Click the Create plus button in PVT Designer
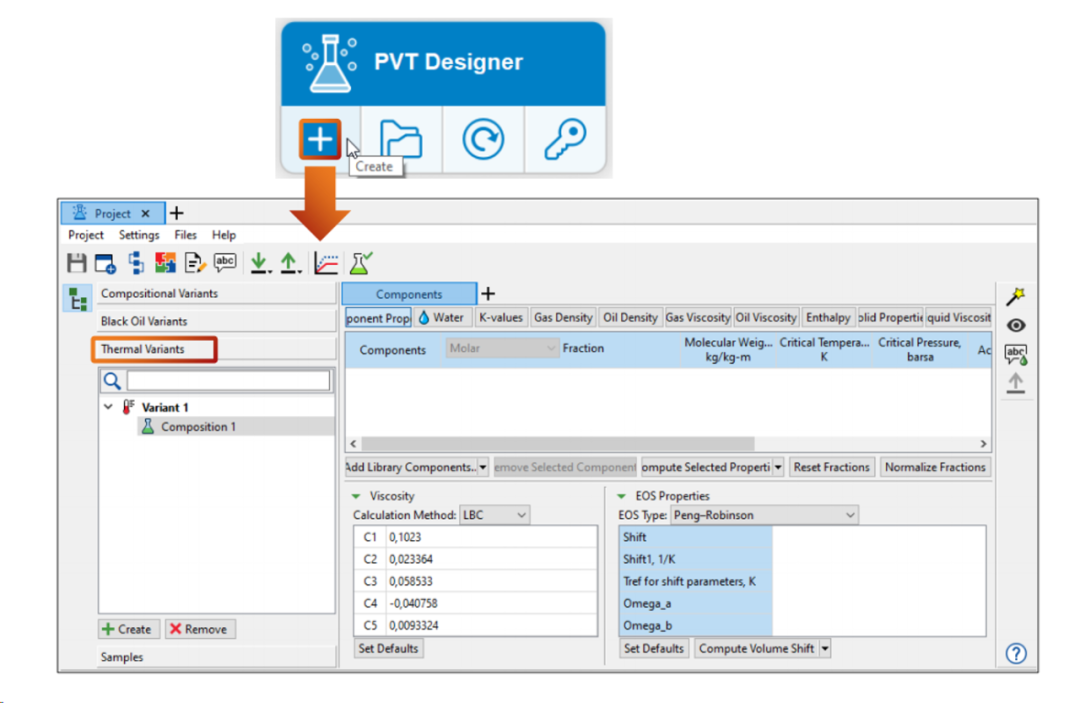The image size is (1080, 703). pos(320,140)
